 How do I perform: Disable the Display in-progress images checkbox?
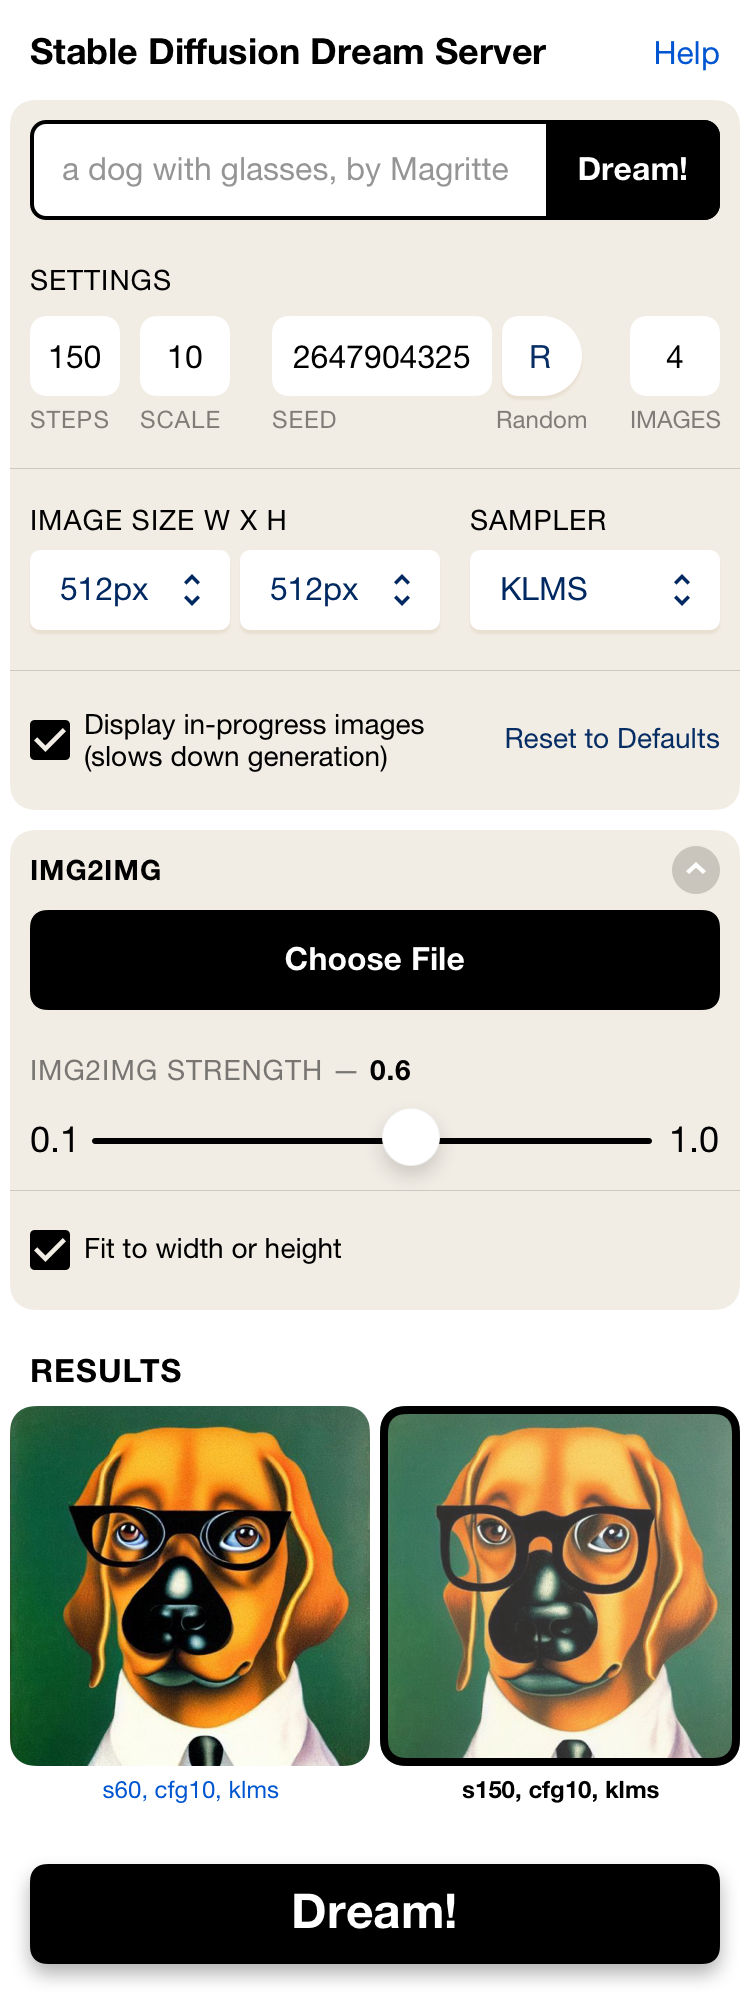point(50,740)
